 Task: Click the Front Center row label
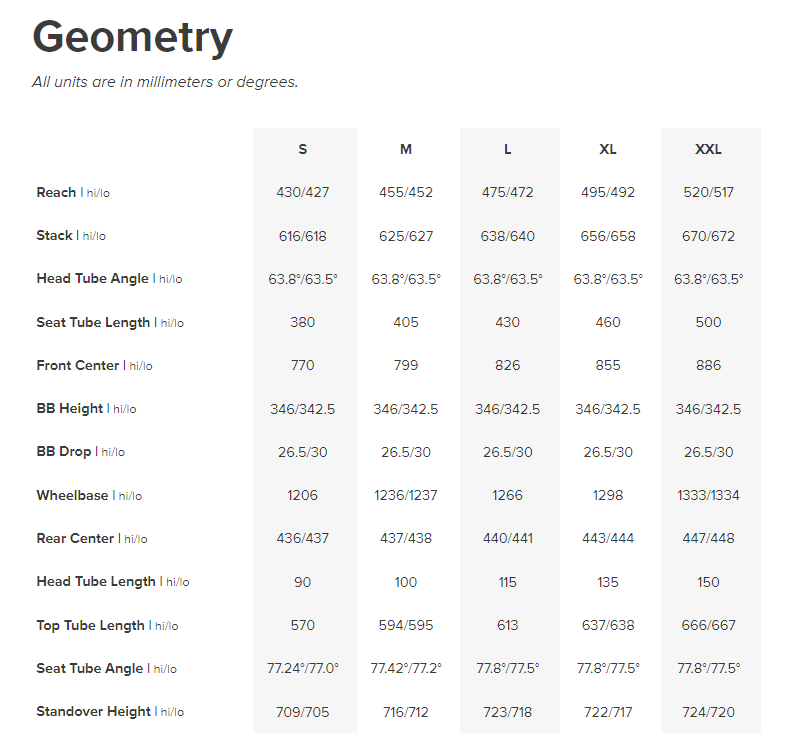tap(78, 365)
